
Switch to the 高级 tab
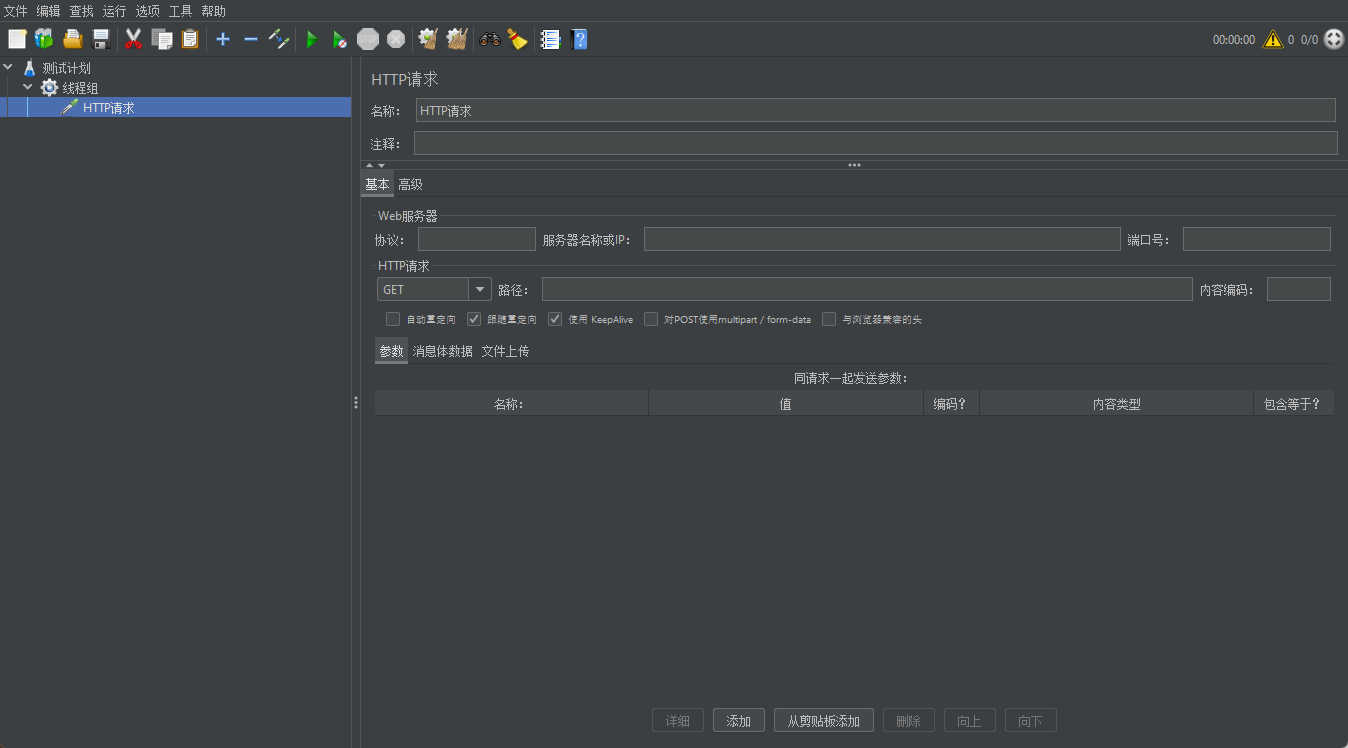point(410,184)
